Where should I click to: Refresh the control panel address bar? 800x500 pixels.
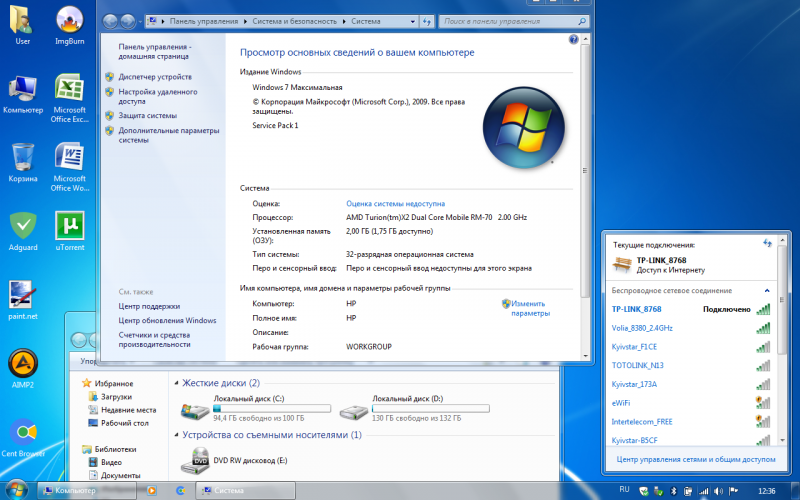(427, 21)
